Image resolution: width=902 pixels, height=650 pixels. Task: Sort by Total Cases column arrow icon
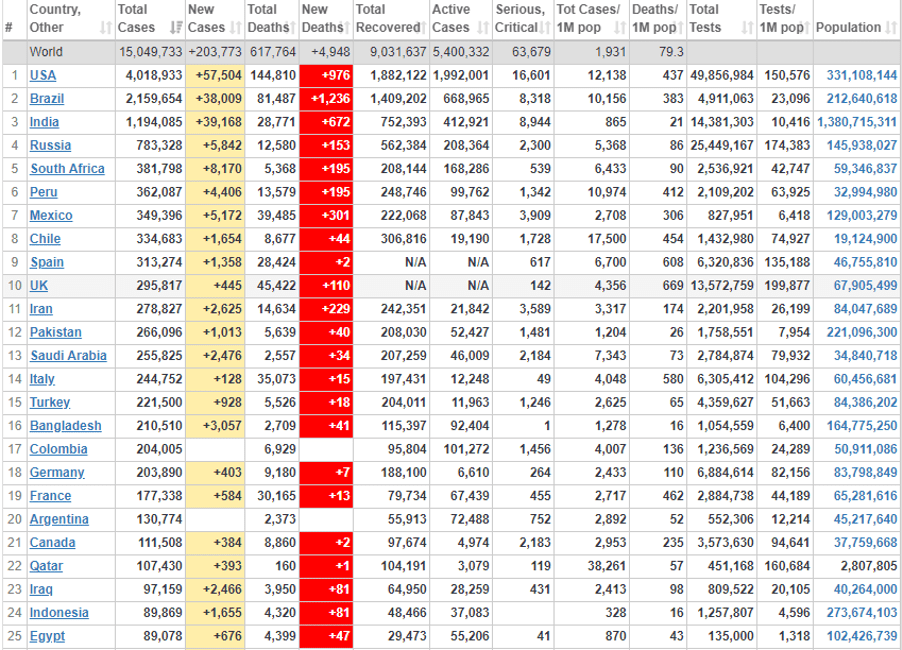pos(177,28)
